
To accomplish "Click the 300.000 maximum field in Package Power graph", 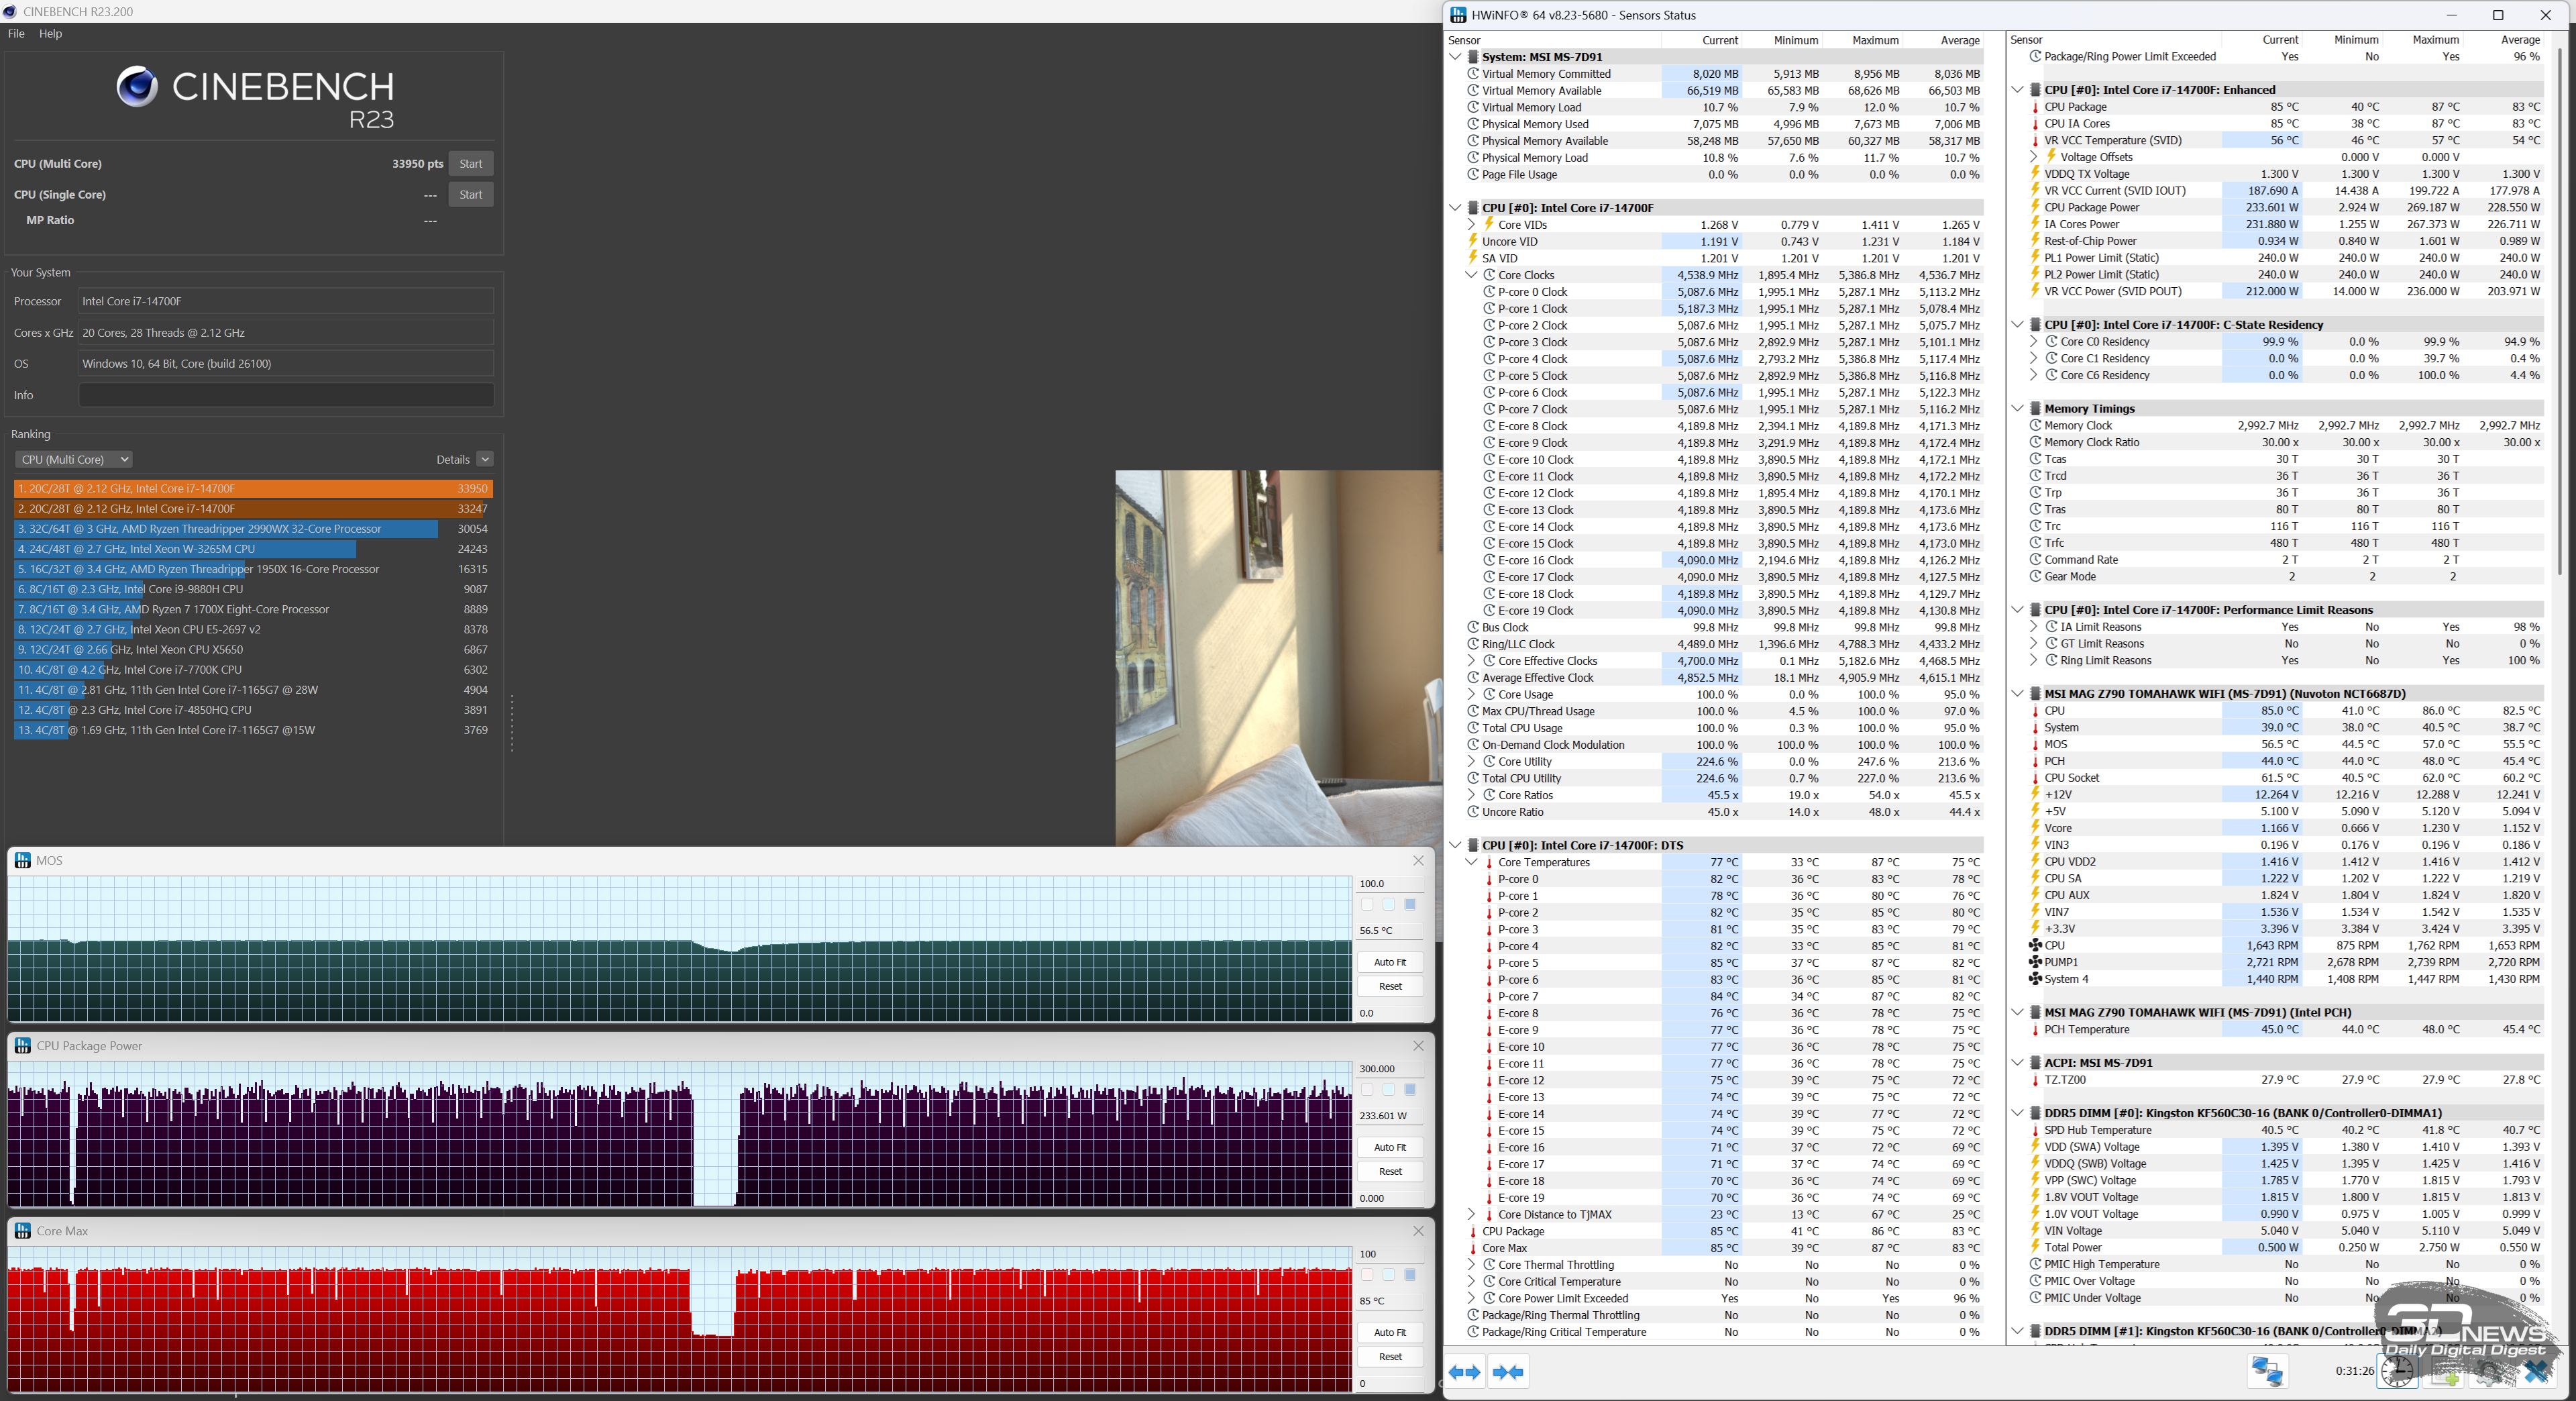I will [x=1389, y=1069].
